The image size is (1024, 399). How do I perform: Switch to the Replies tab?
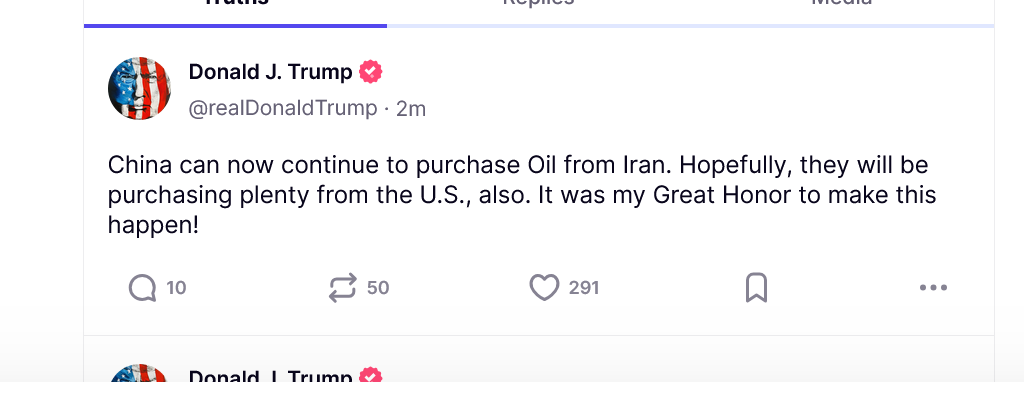tap(538, 5)
